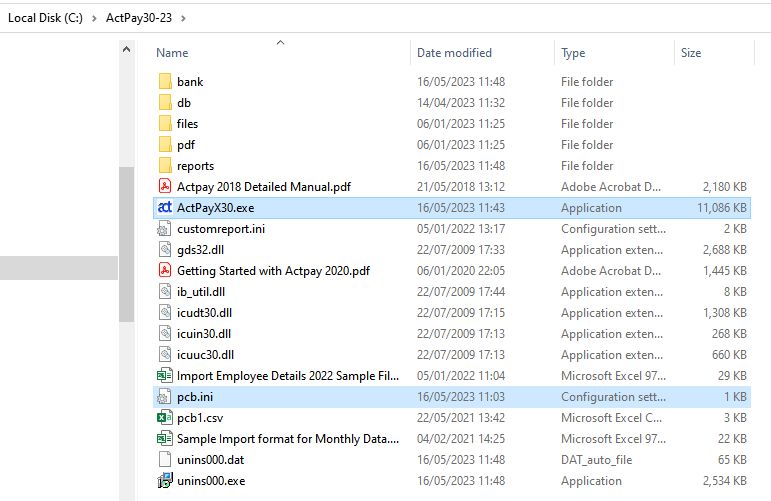
Task: Select the Actpay 2018 Detailed Manual PDF icon
Action: click(165, 187)
